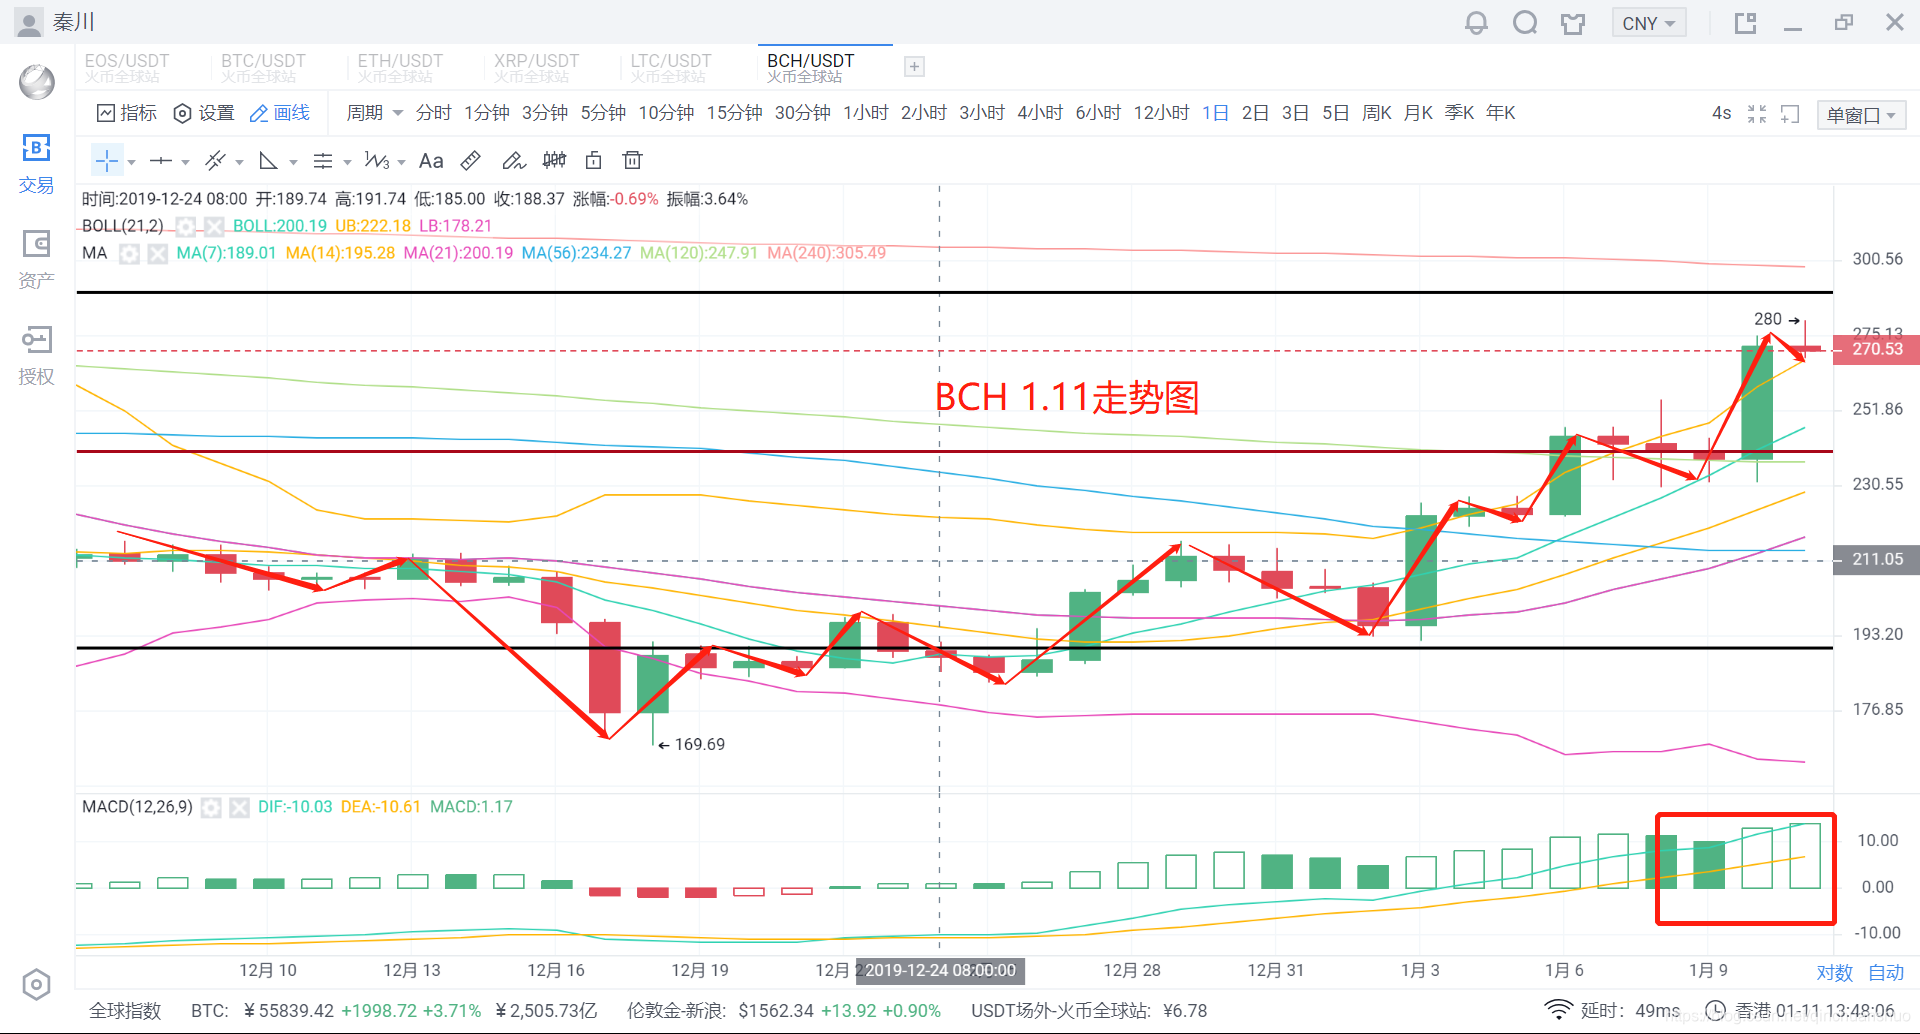The height and width of the screenshot is (1034, 1920).
Task: Delete all drawings with trash icon
Action: [632, 161]
